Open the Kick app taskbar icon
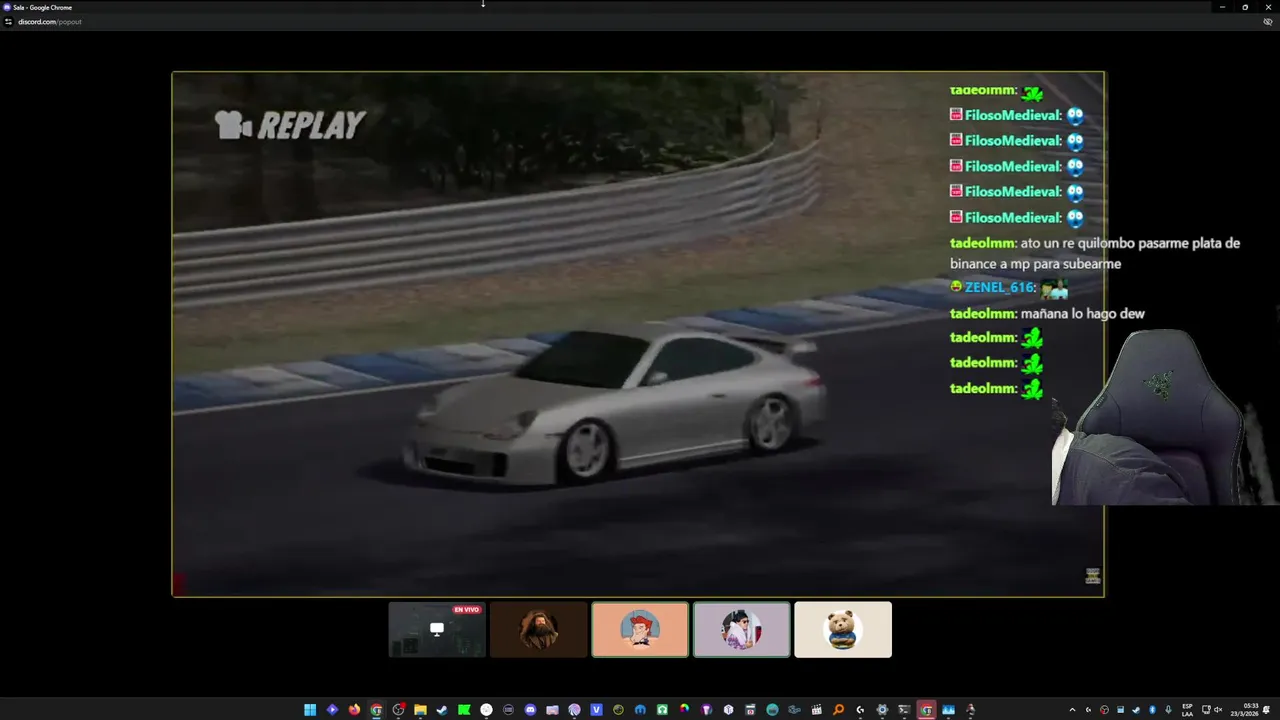 [x=464, y=710]
